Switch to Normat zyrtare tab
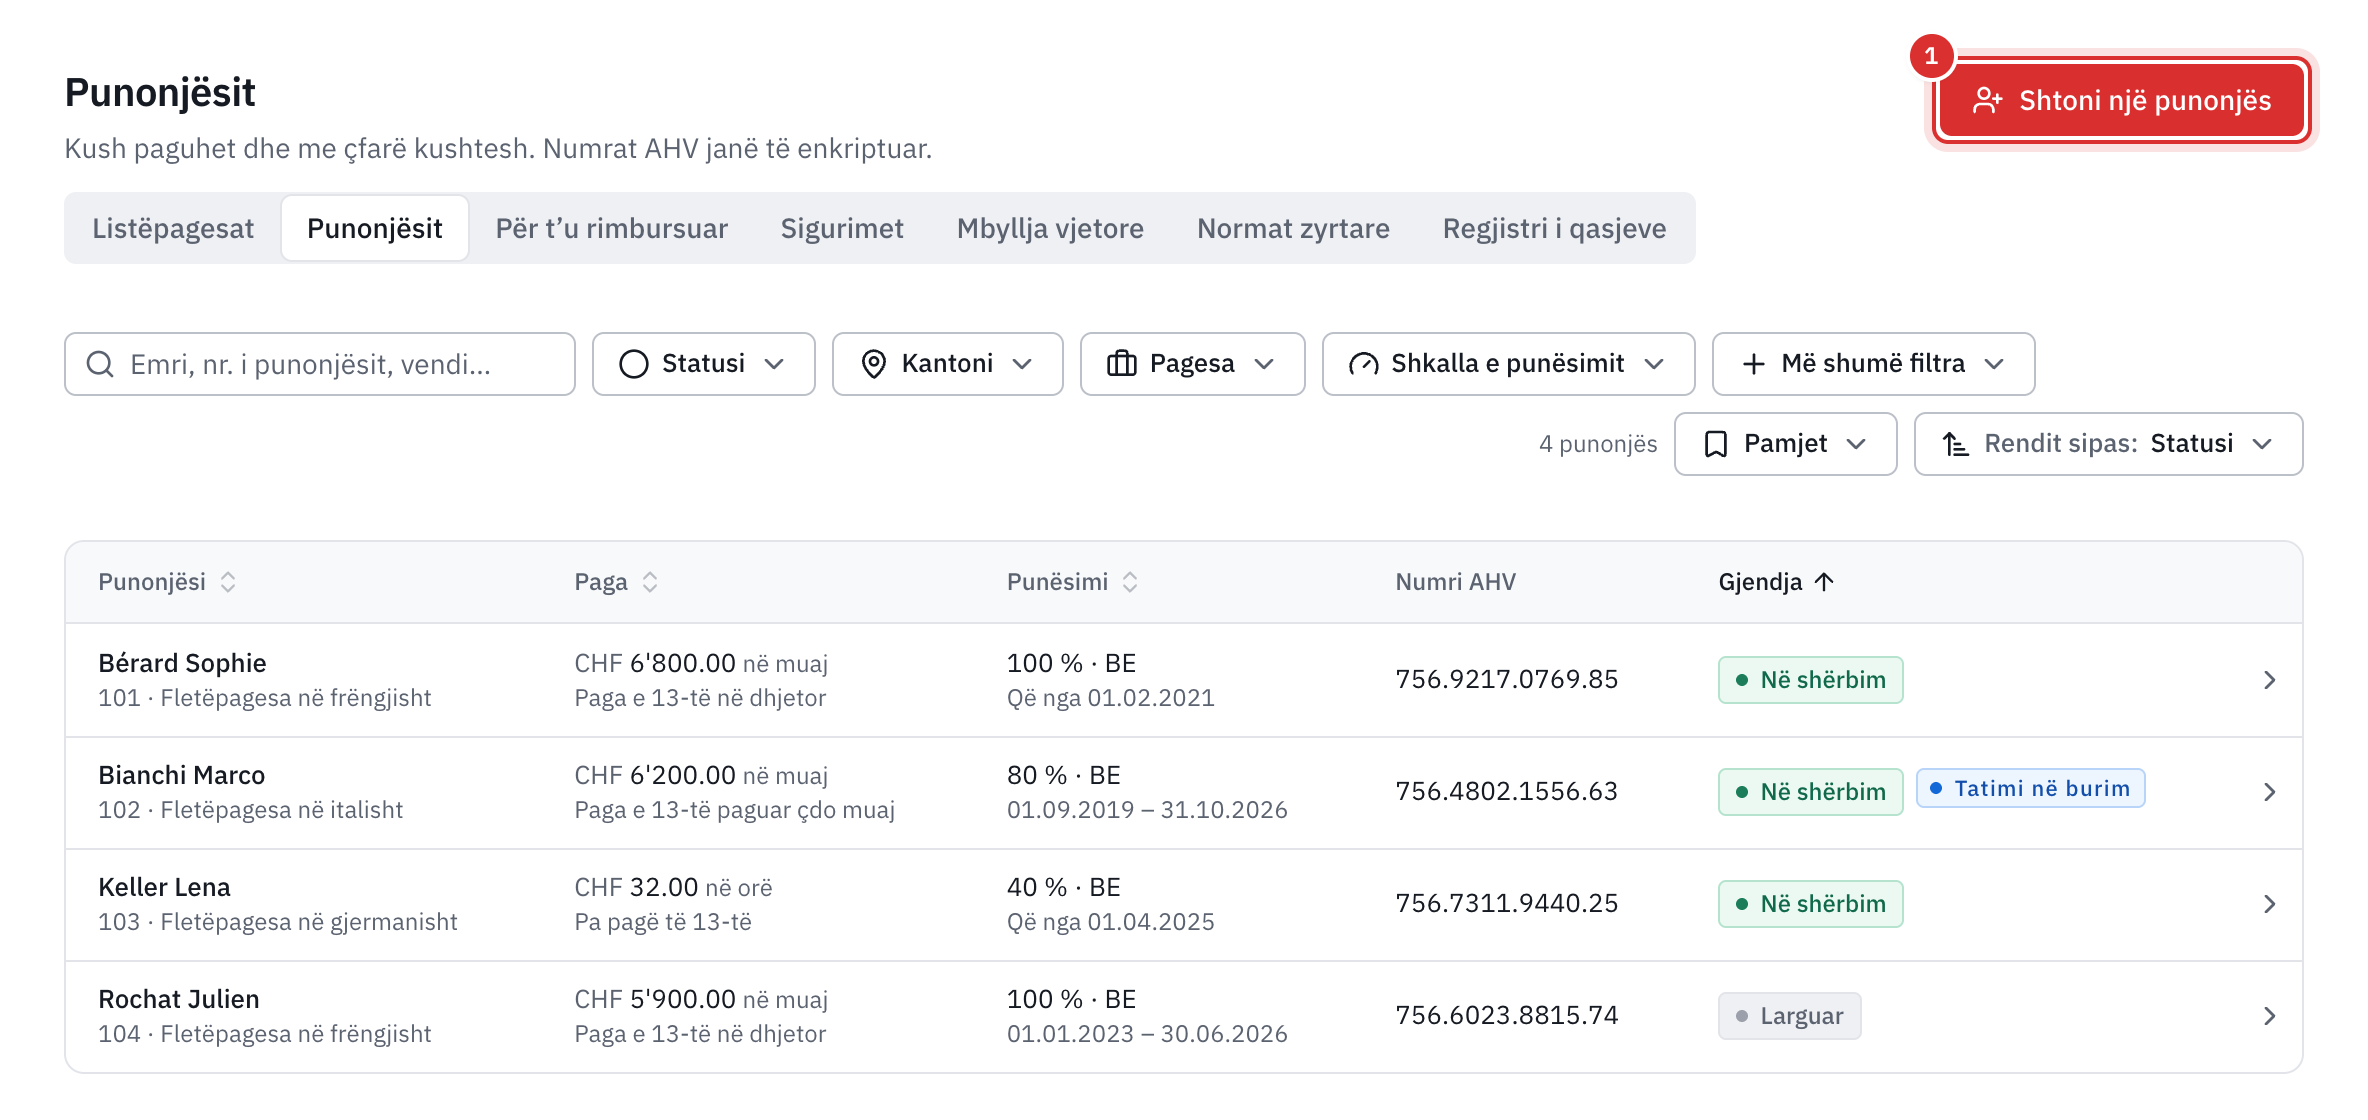The height and width of the screenshot is (1120, 2368). pyautogui.click(x=1293, y=228)
